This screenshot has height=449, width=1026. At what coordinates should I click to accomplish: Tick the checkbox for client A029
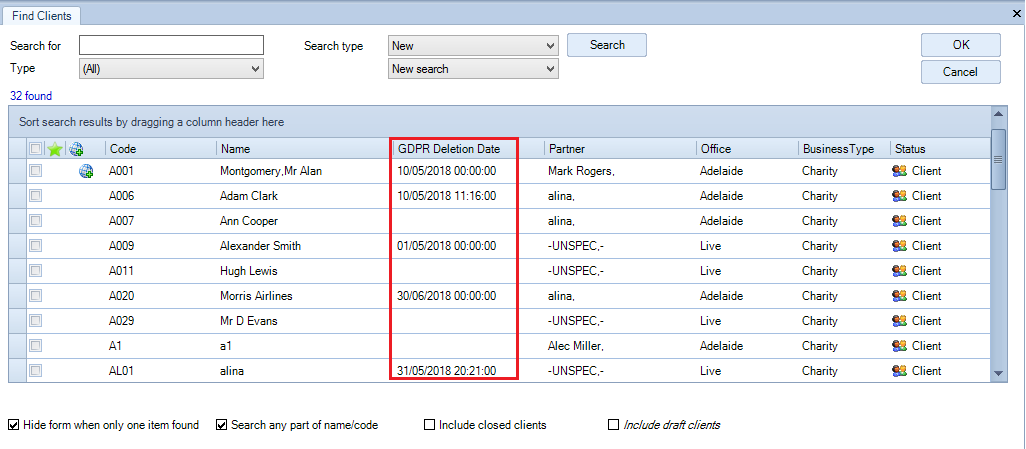(x=36, y=321)
